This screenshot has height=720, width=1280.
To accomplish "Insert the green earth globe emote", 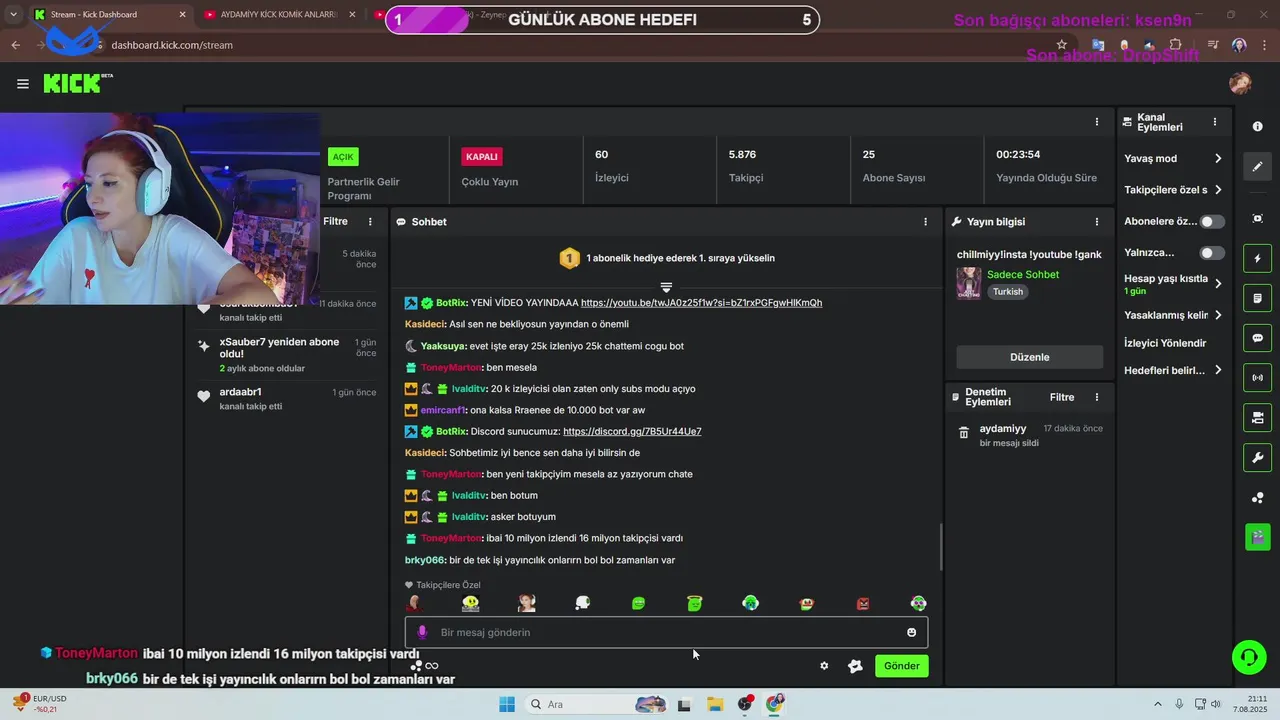I will (750, 603).
